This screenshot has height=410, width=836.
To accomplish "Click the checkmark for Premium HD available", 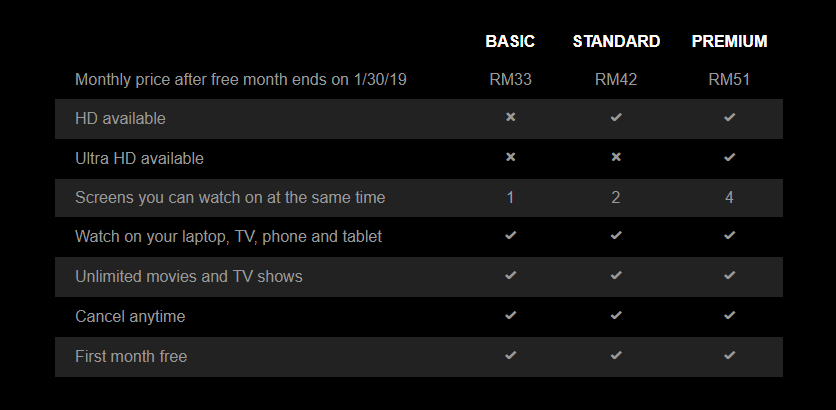I will pos(729,117).
